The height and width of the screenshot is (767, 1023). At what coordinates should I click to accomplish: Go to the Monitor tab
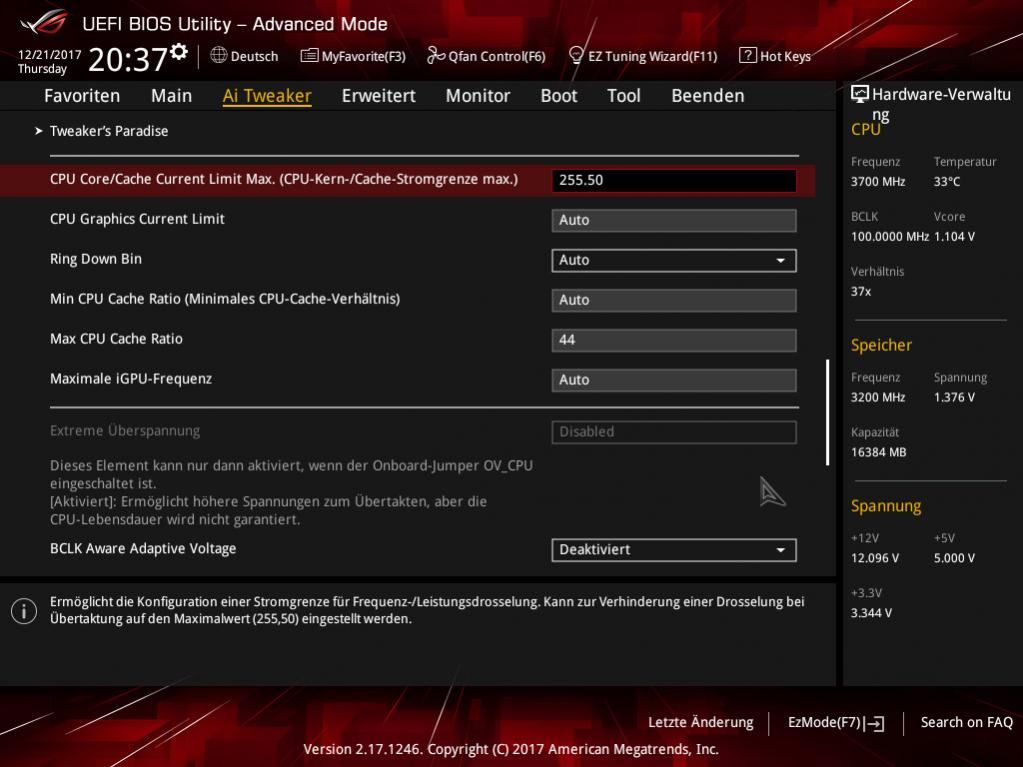(x=478, y=96)
